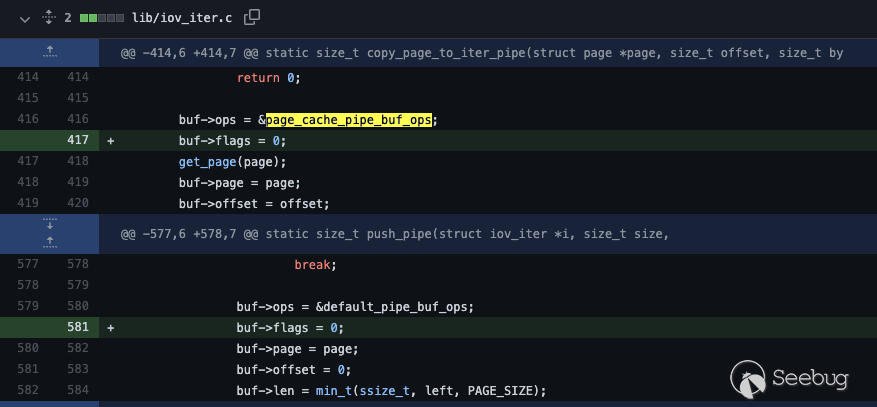Click the get_page(page); code line
877x407 pixels.
click(232, 162)
